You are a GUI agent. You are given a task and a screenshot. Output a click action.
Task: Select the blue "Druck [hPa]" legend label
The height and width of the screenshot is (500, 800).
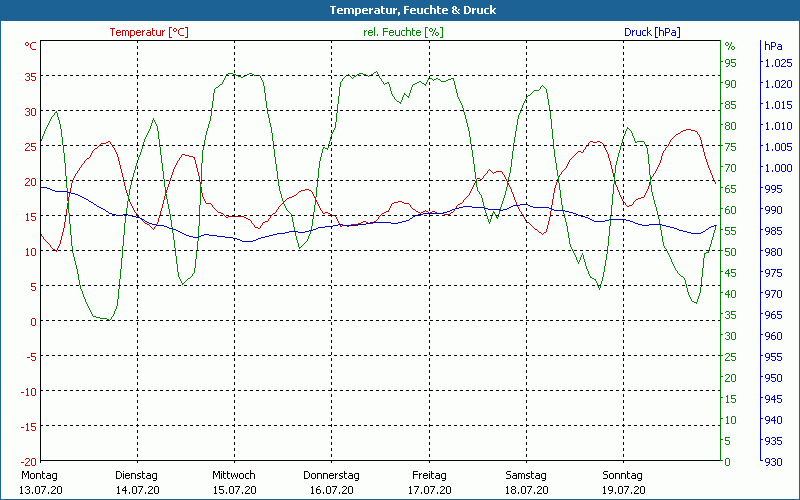coord(652,32)
